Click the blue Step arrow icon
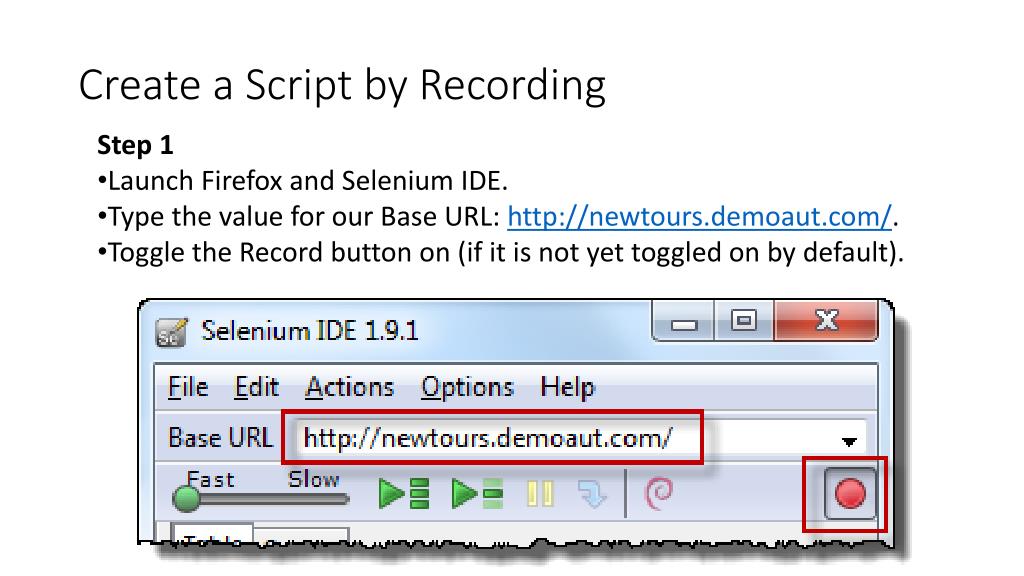The image size is (1024, 576). (592, 494)
